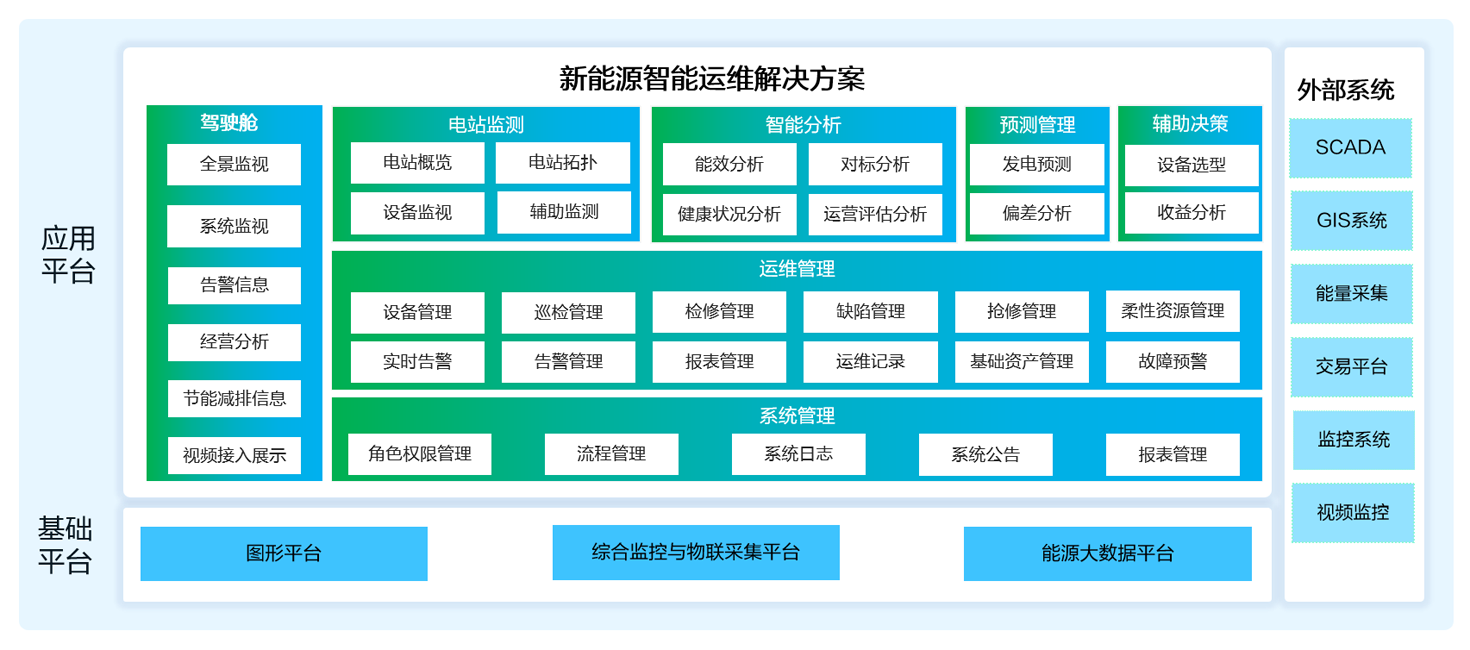Click the 图形平台 button
1470x650 pixels.
point(283,553)
